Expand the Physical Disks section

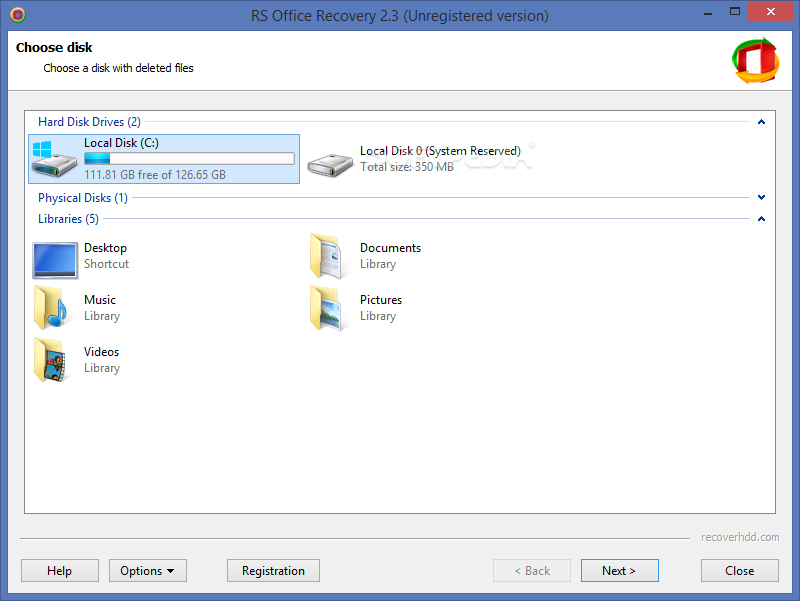(x=761, y=197)
